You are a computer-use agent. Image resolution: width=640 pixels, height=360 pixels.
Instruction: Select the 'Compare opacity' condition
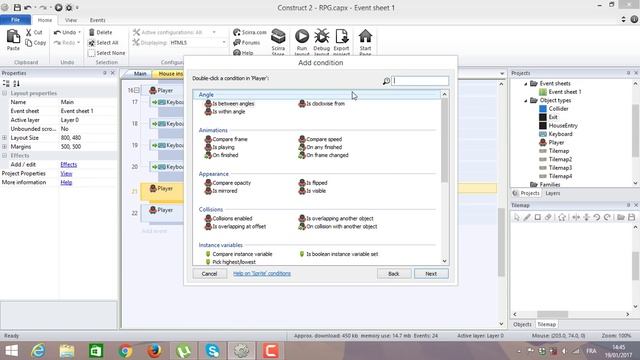(231, 183)
